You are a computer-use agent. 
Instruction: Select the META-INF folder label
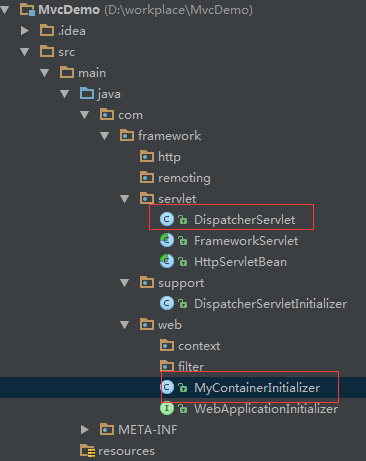coord(148,430)
